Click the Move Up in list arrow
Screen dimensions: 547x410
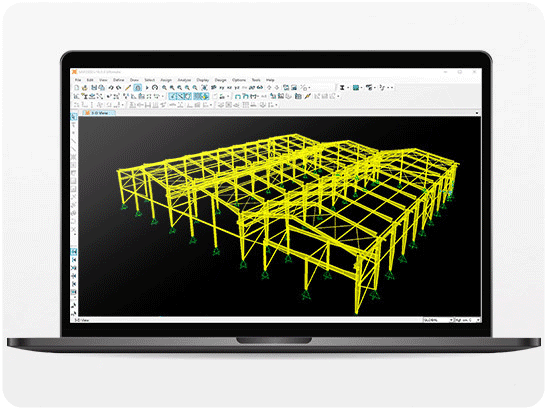(x=269, y=88)
